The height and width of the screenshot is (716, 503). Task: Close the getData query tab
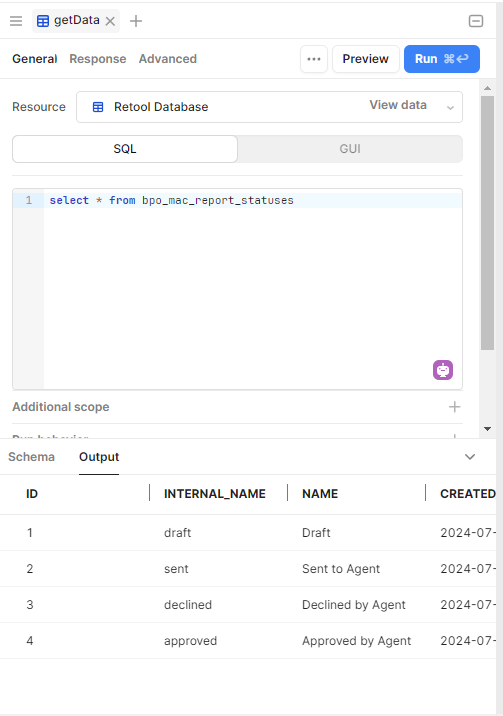coord(110,21)
